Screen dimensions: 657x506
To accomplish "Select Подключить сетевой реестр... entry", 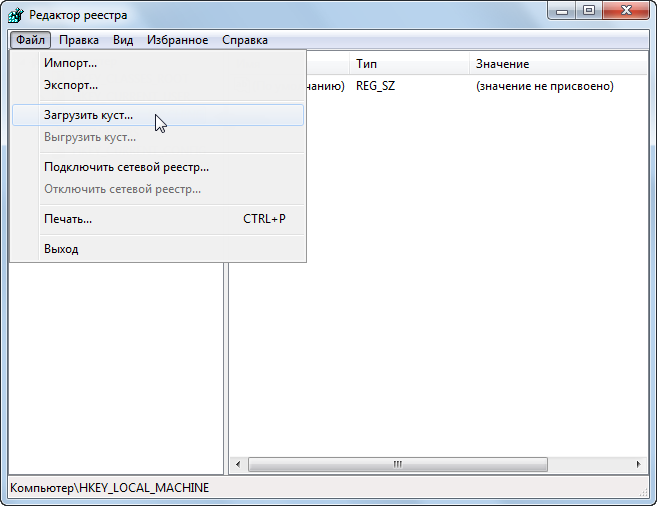I will coord(126,167).
